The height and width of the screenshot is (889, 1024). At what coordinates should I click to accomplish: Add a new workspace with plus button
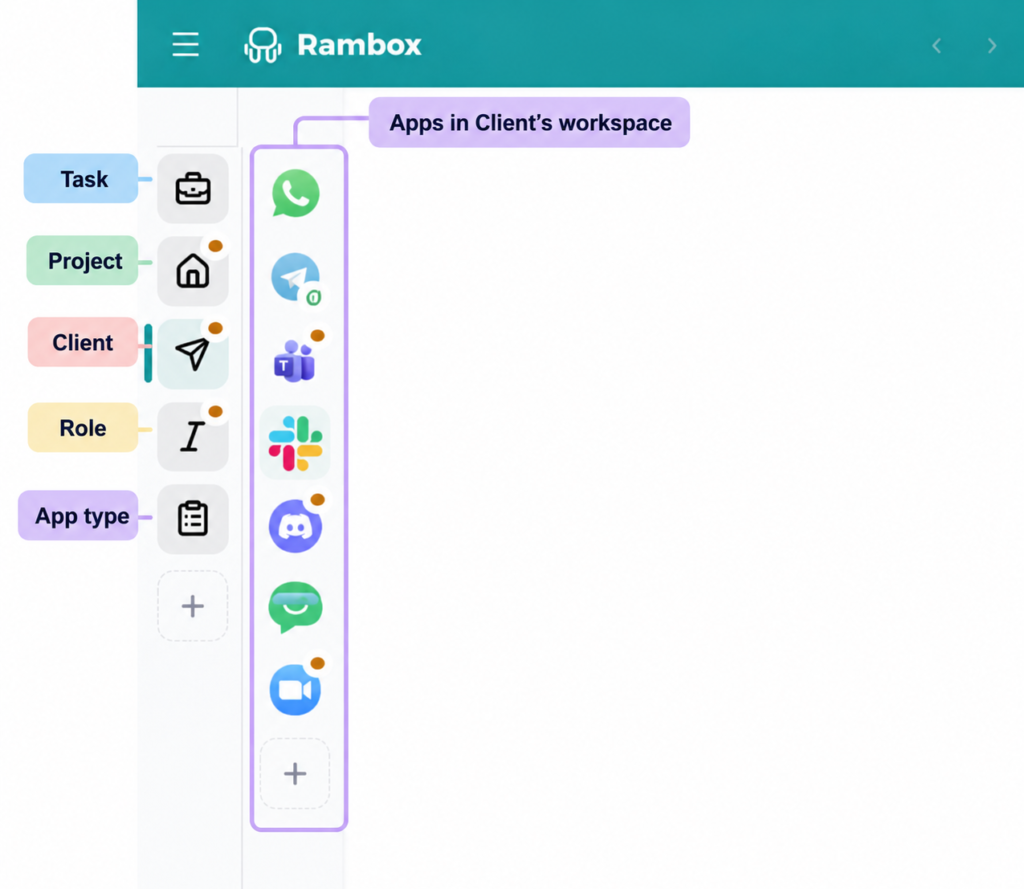pos(193,606)
